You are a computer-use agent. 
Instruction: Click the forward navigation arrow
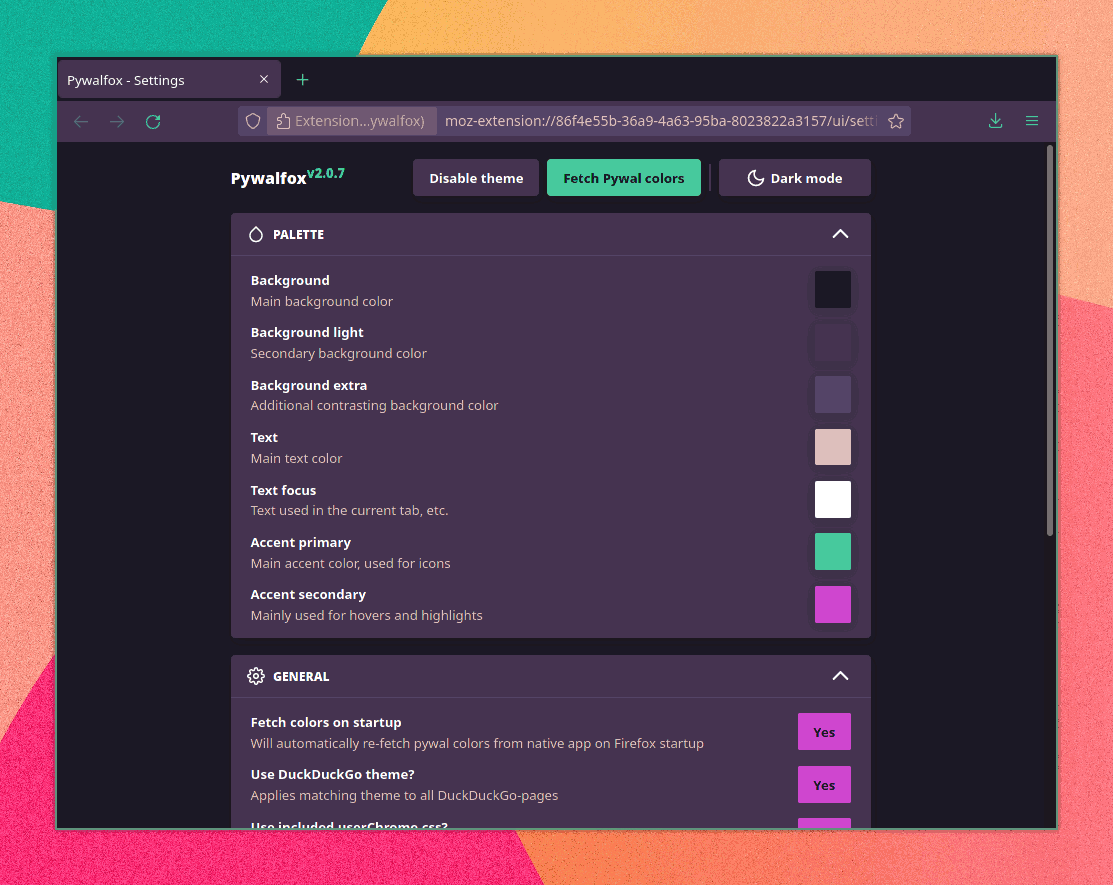(x=117, y=121)
